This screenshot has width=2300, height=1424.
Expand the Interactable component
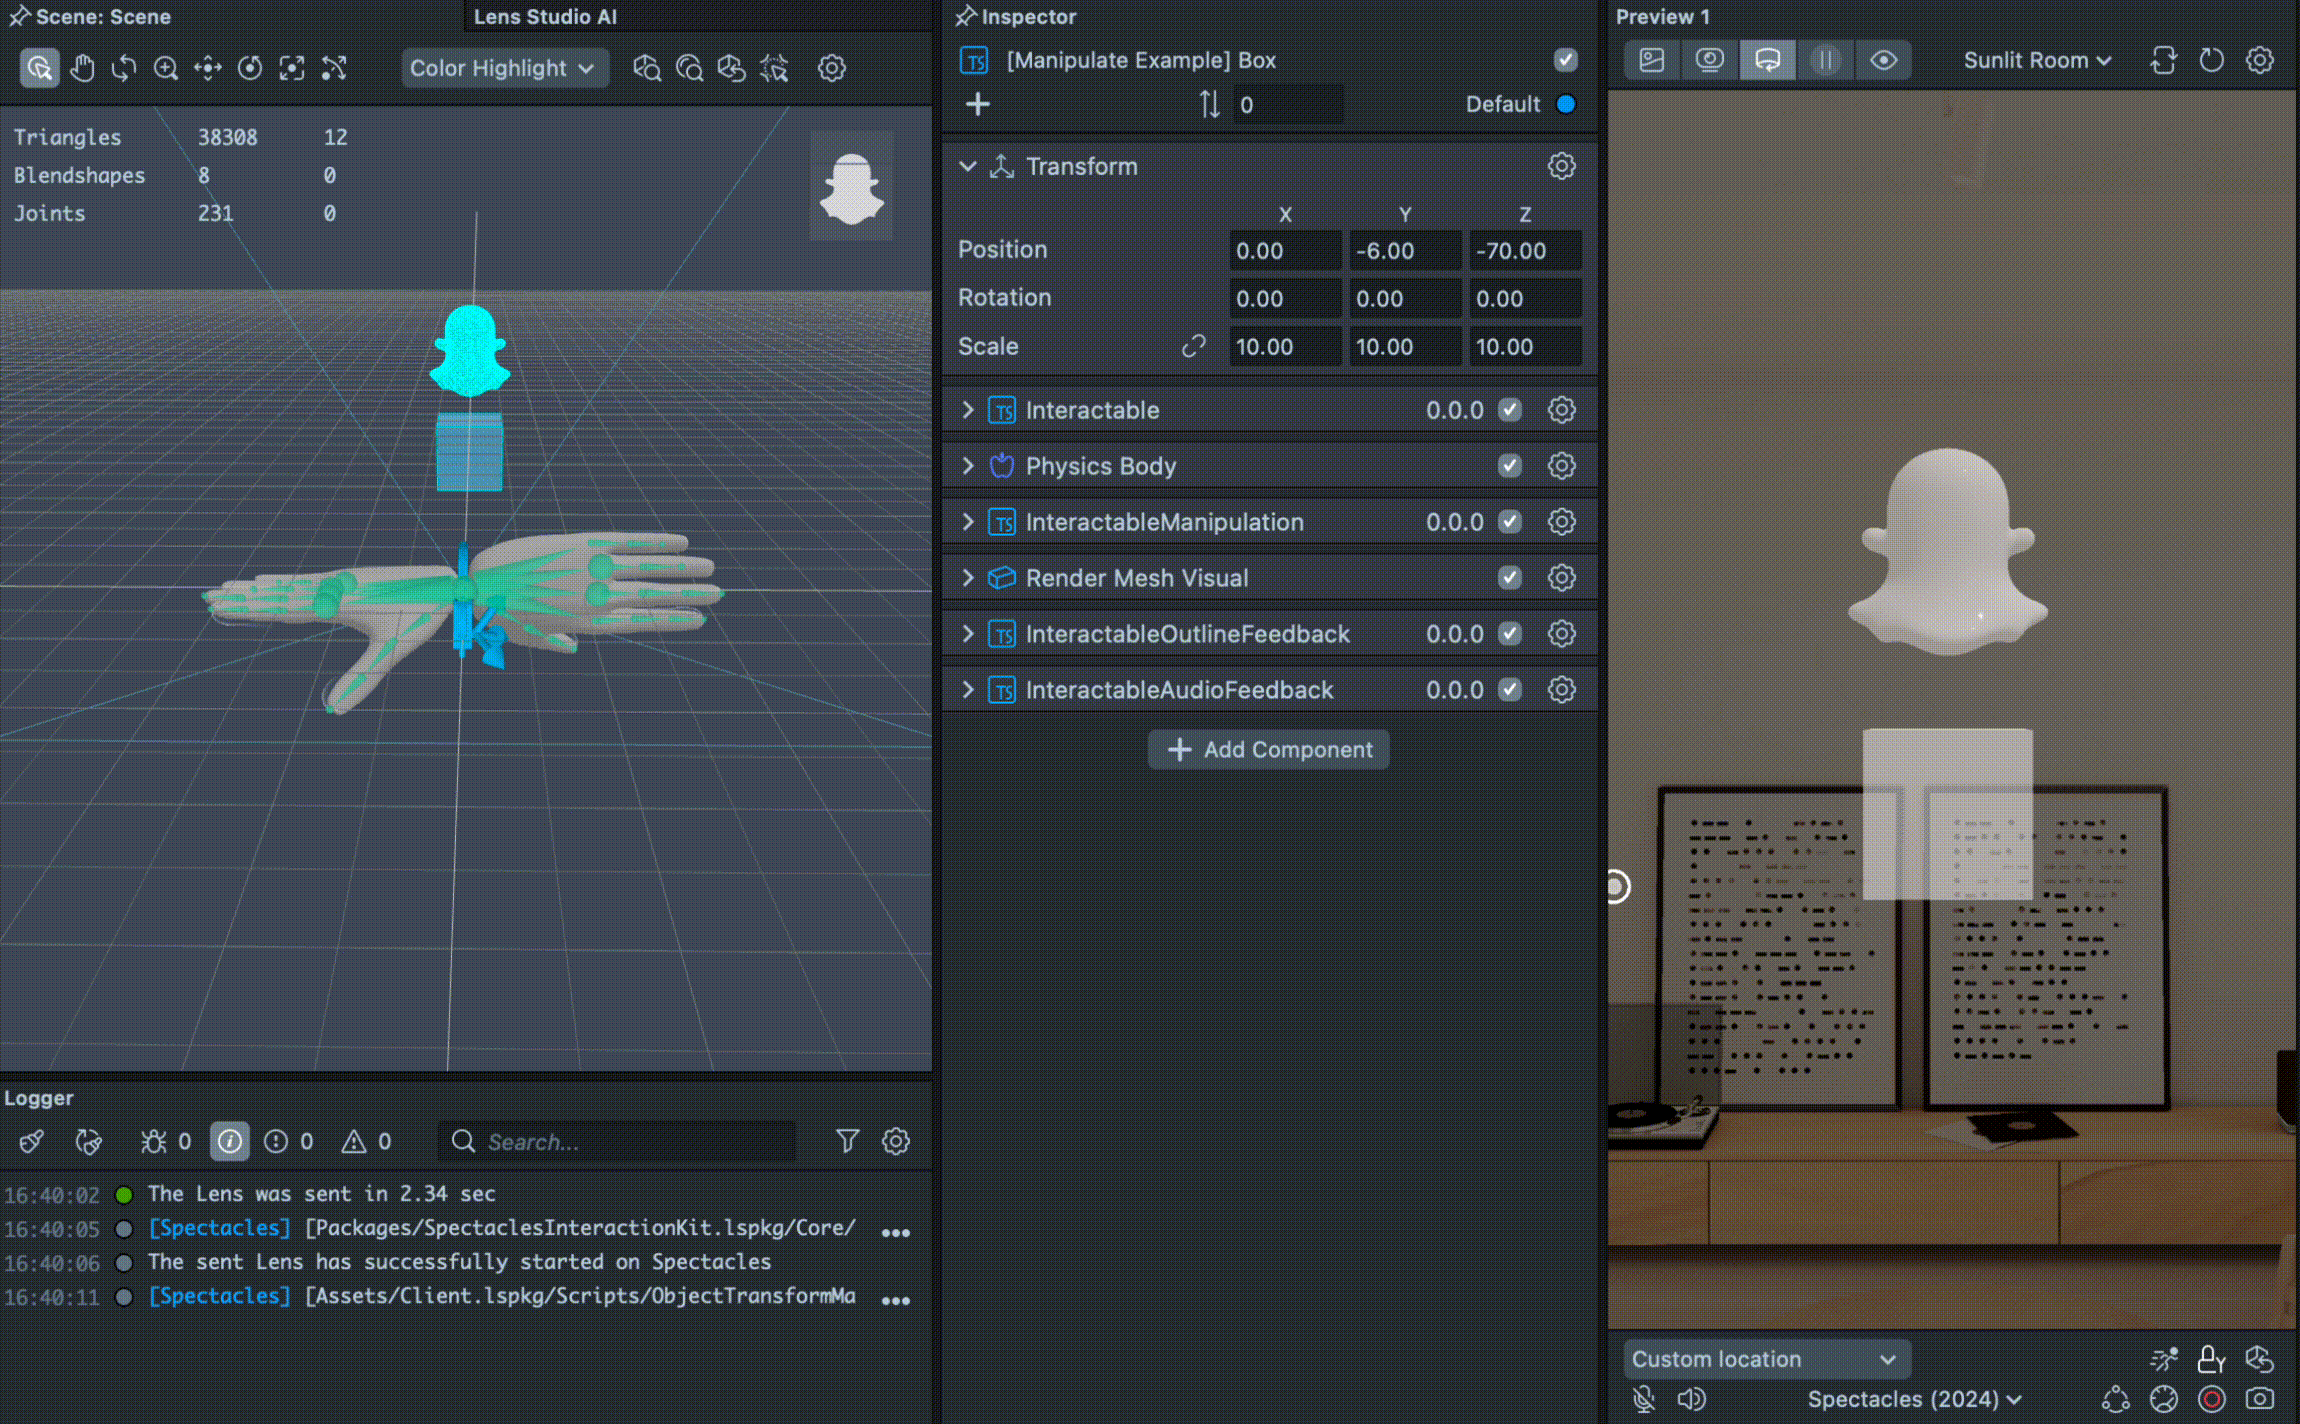[967, 410]
